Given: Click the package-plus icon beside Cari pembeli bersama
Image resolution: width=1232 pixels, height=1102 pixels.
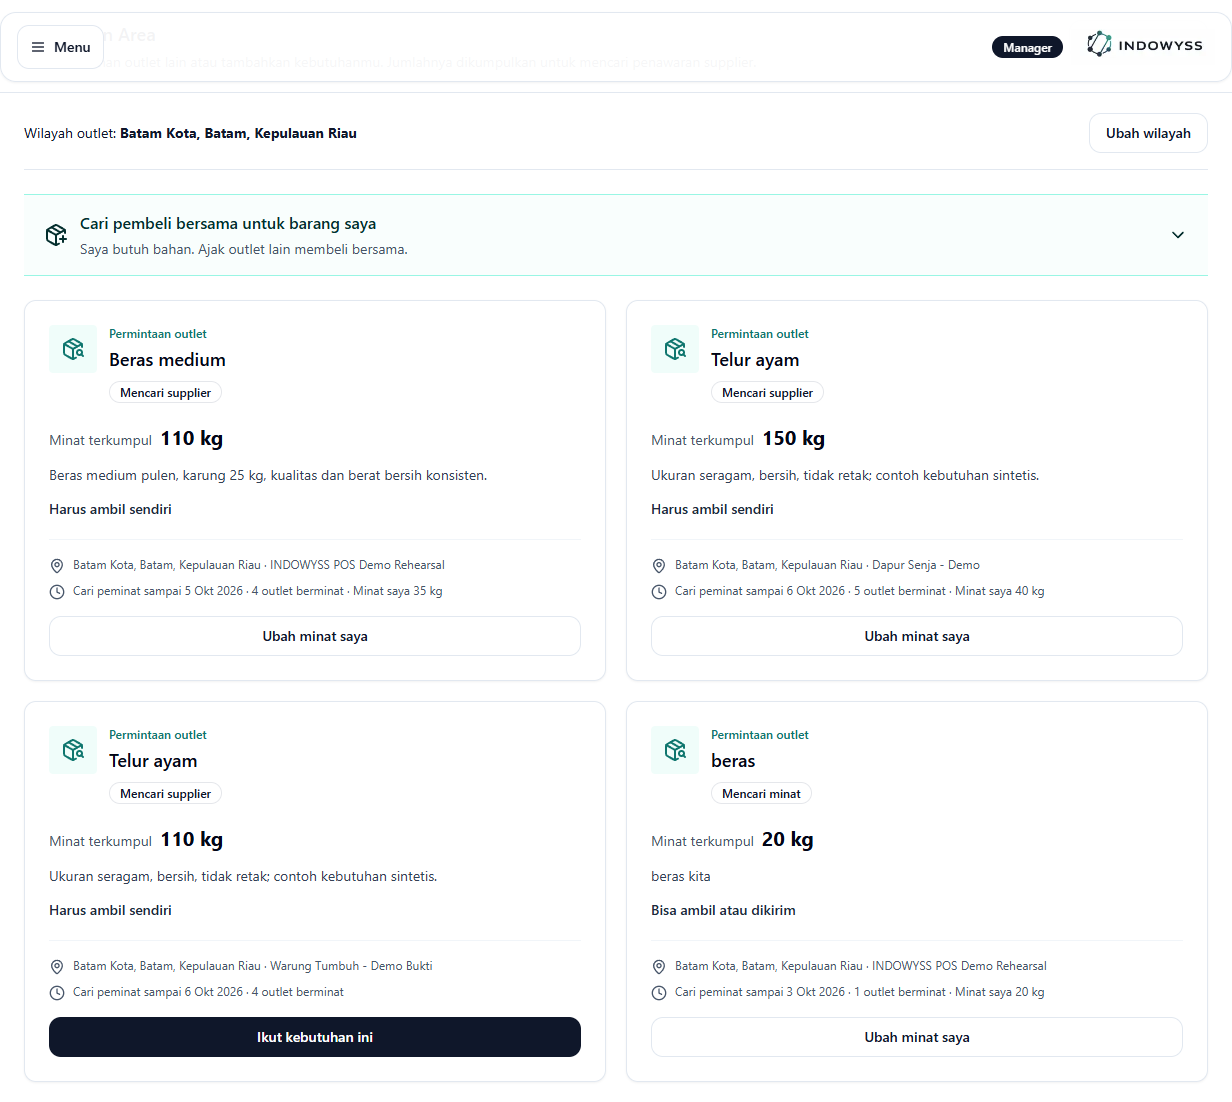Looking at the screenshot, I should coord(56,235).
